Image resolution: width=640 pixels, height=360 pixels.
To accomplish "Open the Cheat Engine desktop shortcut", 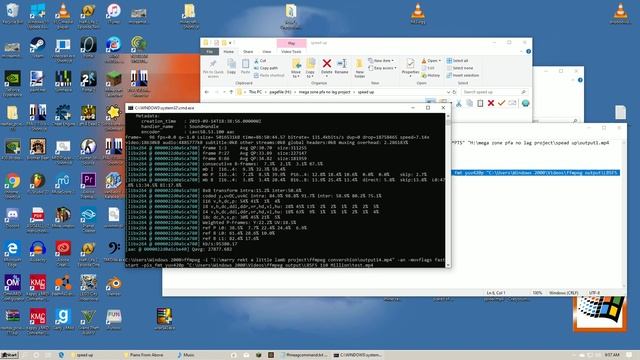I will [63, 115].
